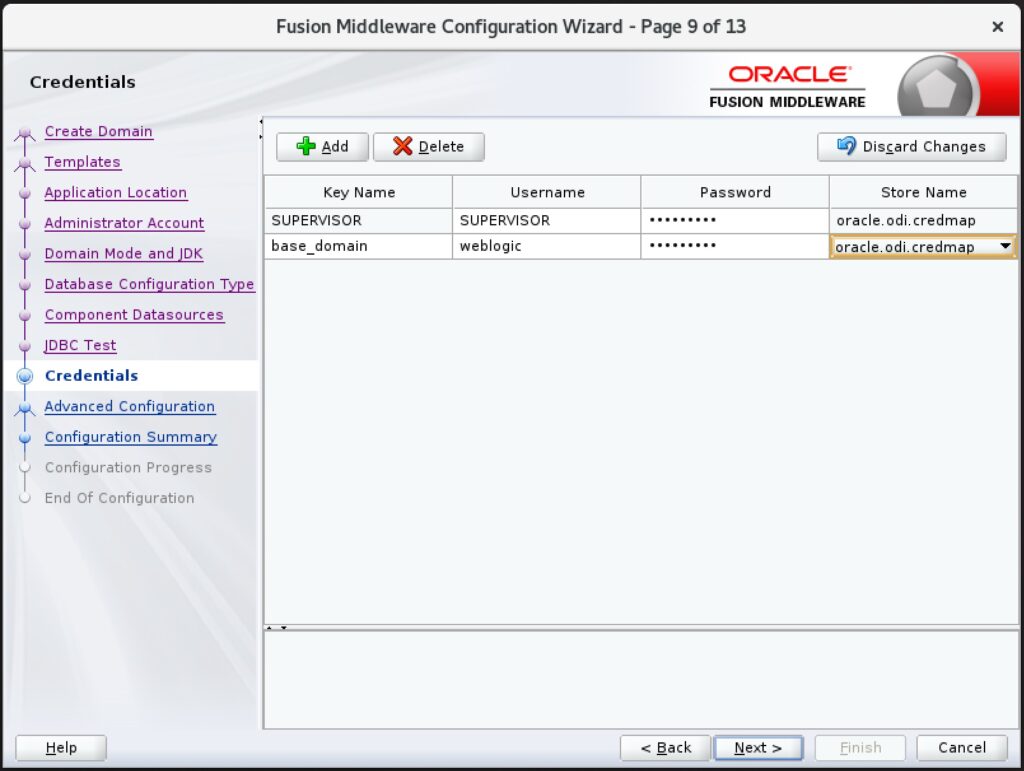Click the Create Domain step node icon
1024x771 pixels.
(x=25, y=134)
